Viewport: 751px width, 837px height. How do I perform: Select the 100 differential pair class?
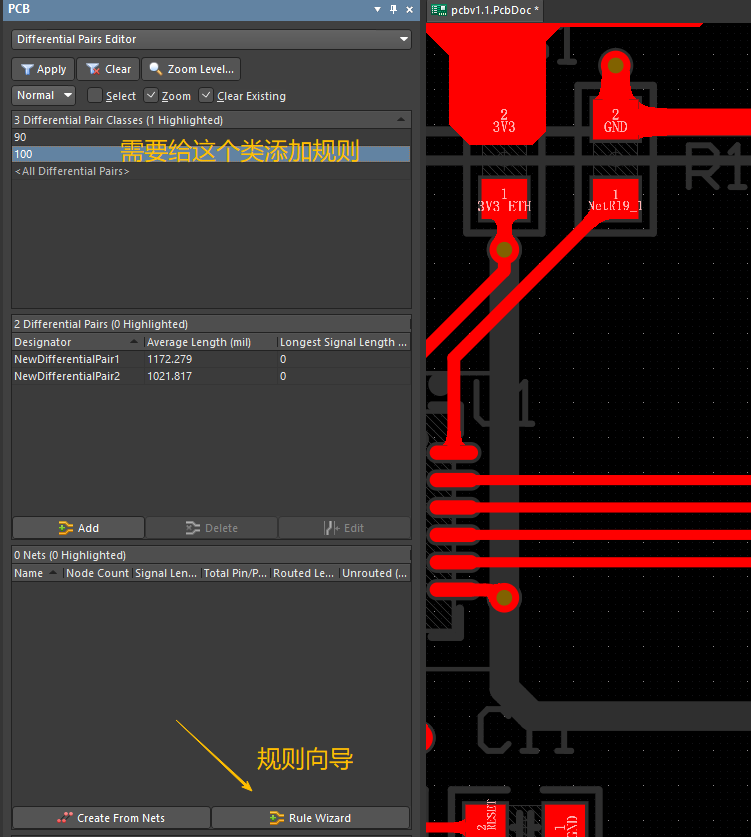pyautogui.click(x=211, y=154)
